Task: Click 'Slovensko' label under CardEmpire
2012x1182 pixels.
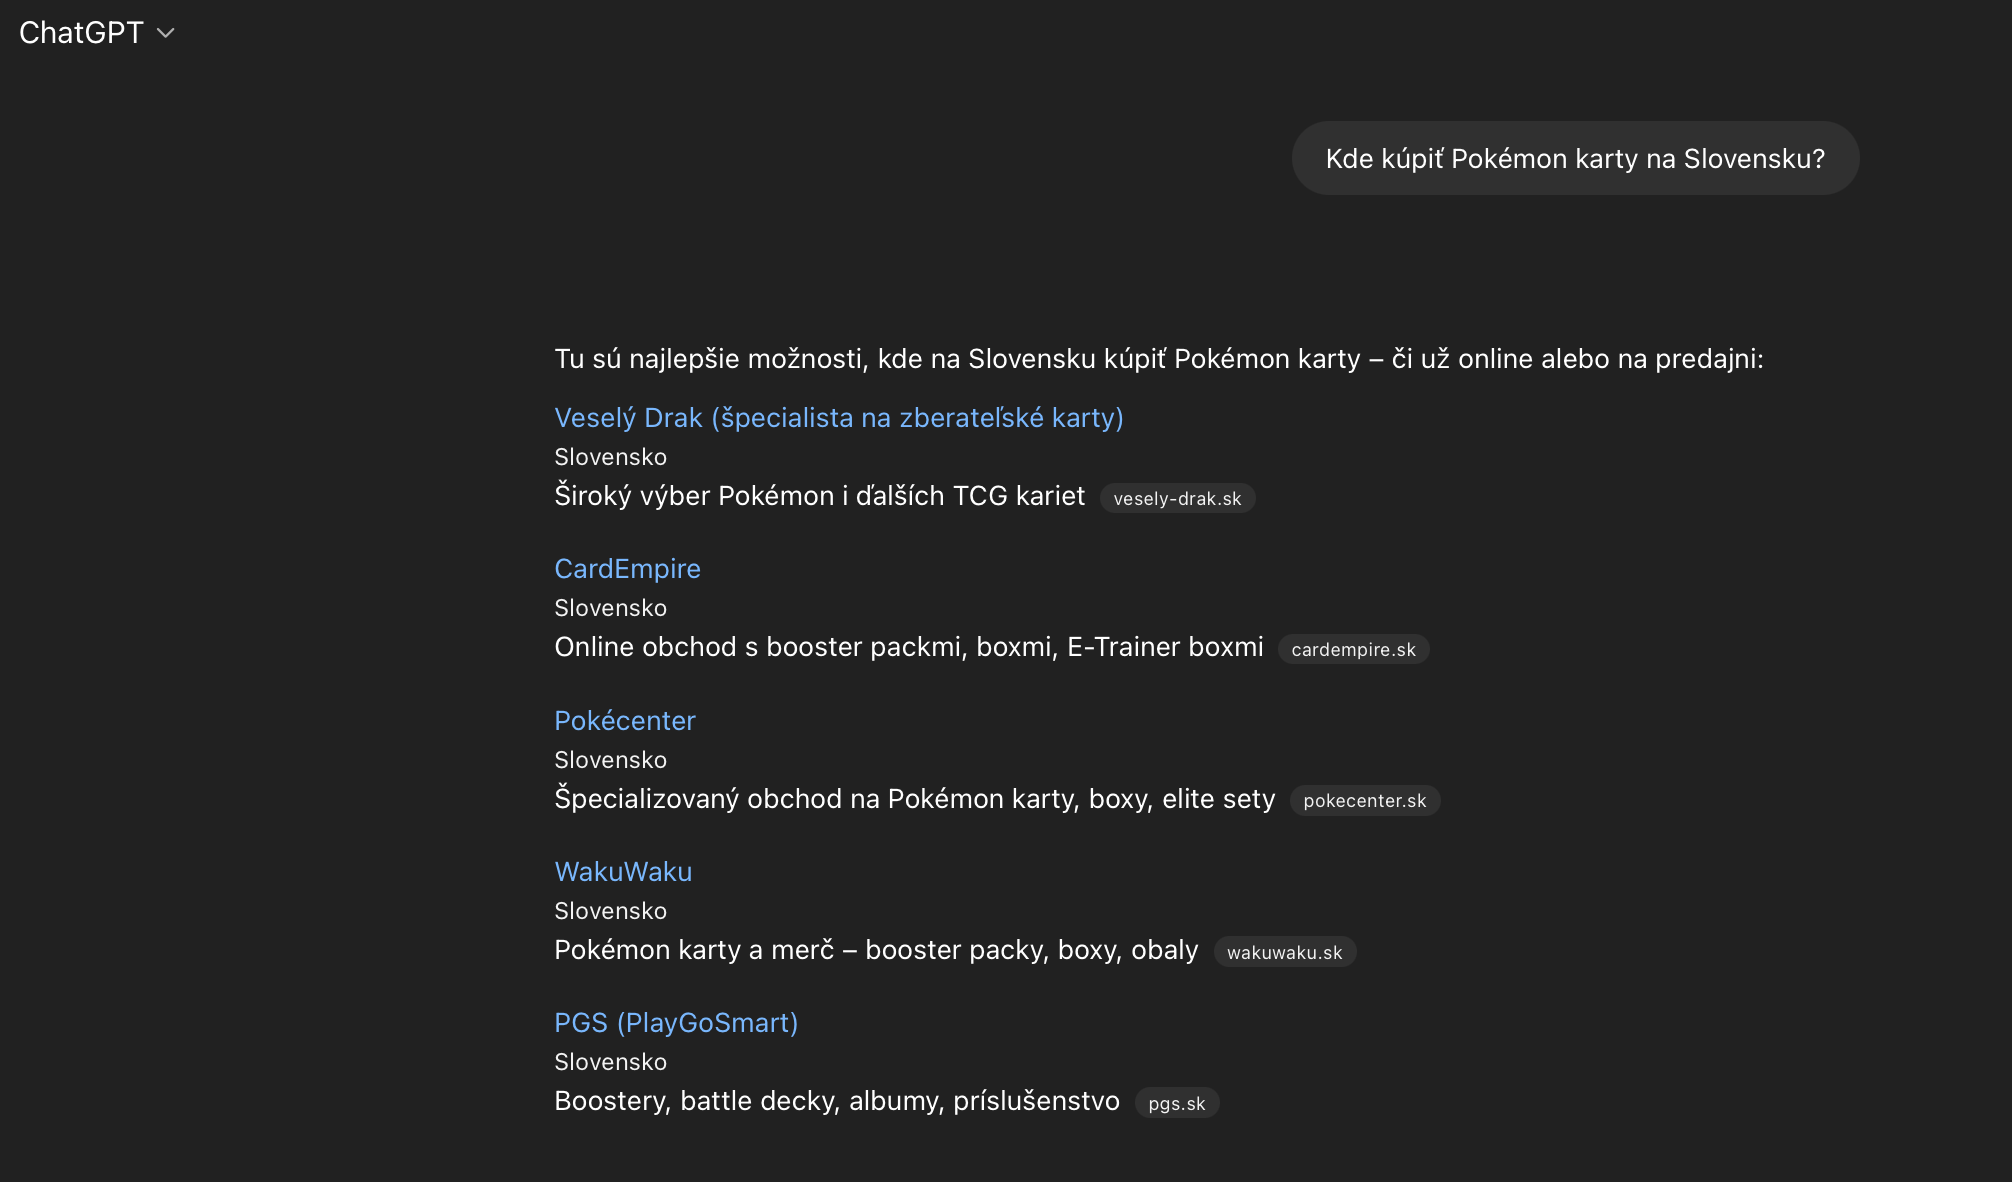Action: point(610,608)
